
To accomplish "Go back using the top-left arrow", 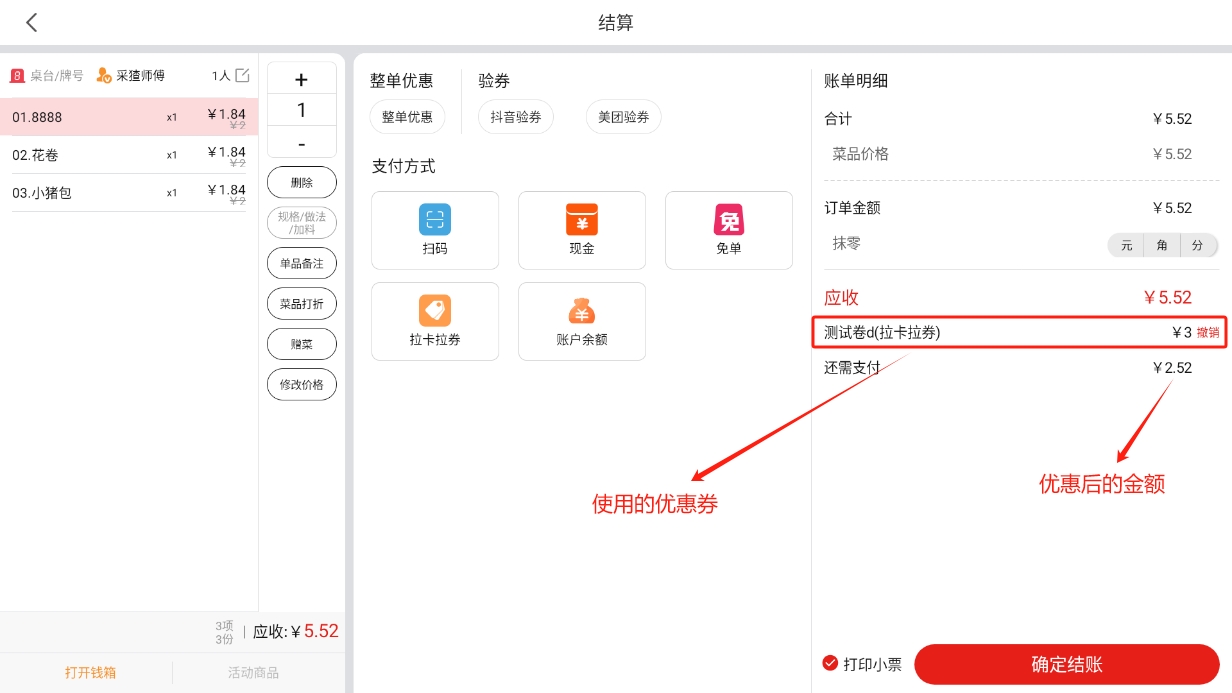I will (32, 23).
